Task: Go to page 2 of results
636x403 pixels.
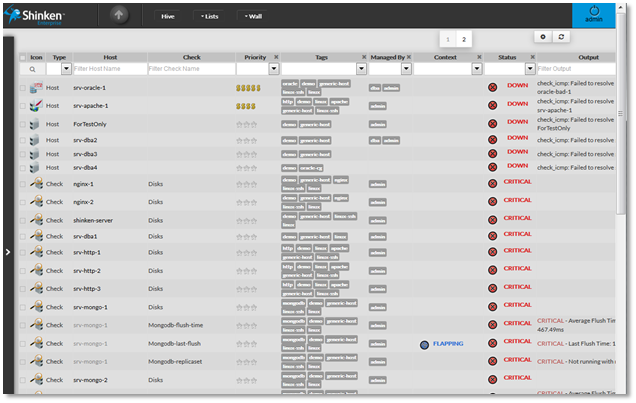Action: tap(464, 39)
